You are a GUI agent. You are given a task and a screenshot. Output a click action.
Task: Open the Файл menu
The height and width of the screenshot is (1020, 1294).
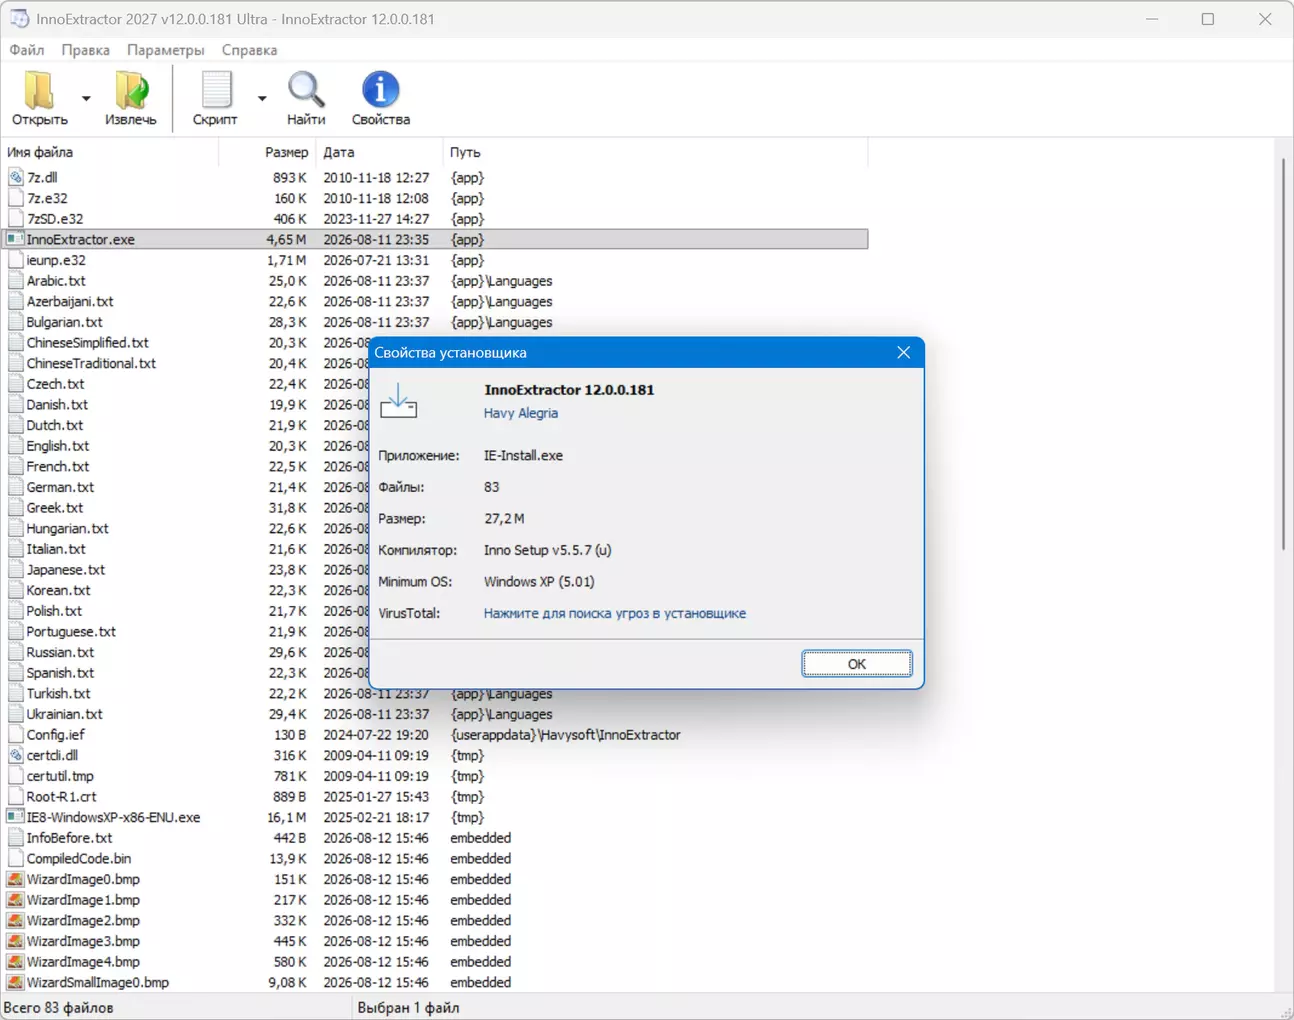coord(27,50)
